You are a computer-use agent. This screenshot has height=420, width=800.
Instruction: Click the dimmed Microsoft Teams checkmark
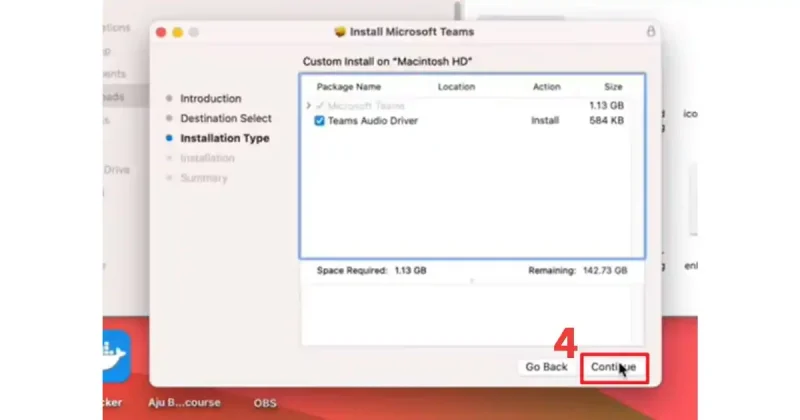point(320,106)
